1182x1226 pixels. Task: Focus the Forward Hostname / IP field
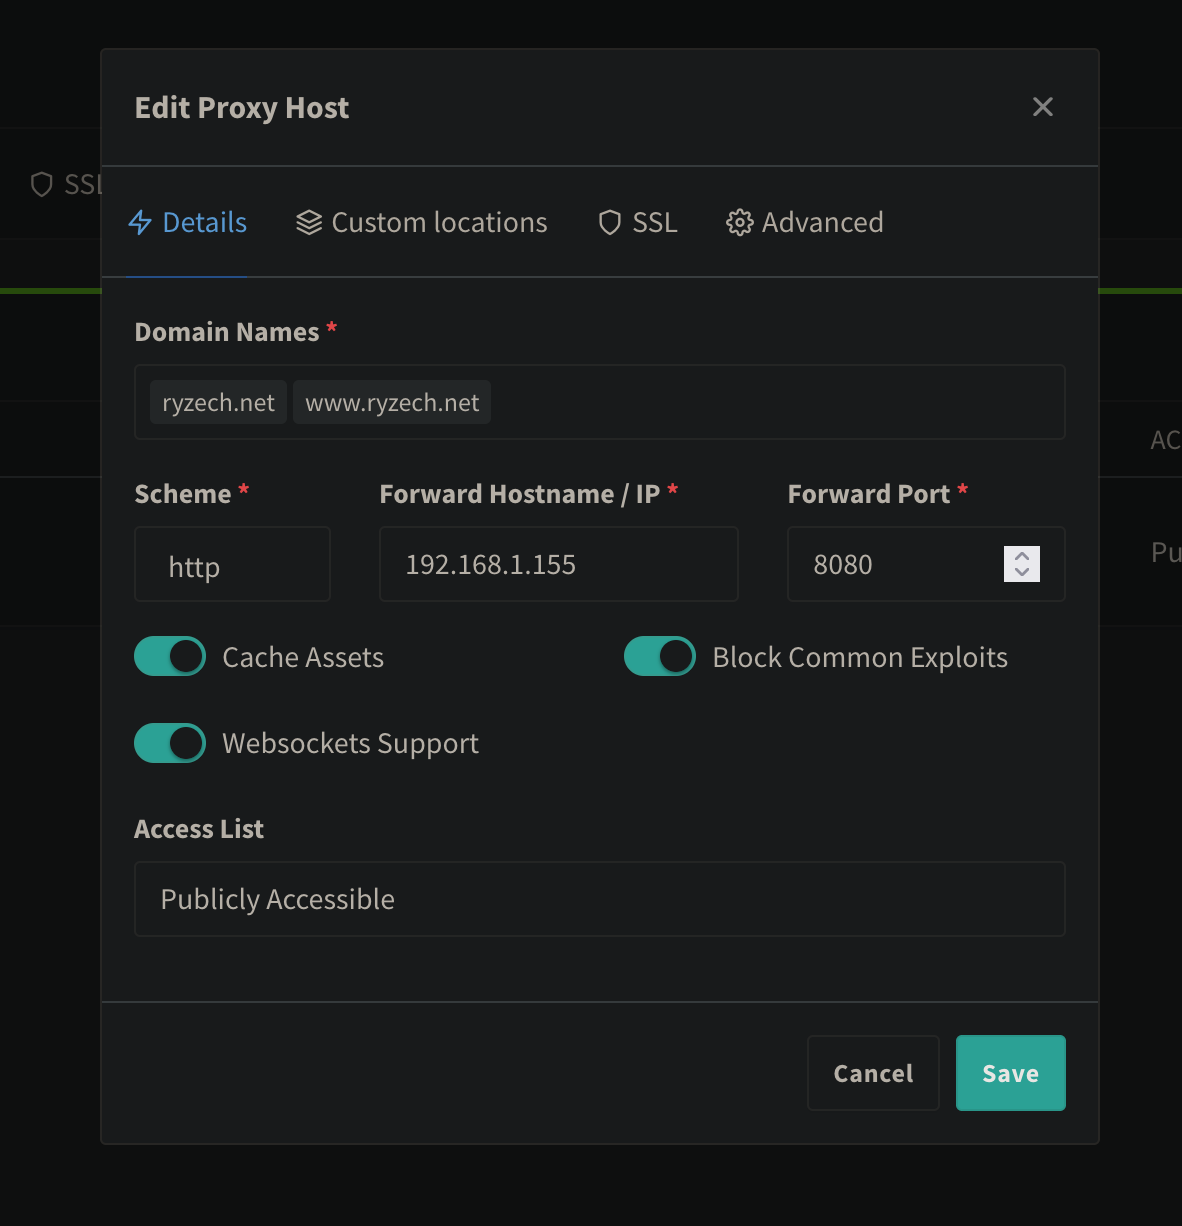click(x=558, y=565)
